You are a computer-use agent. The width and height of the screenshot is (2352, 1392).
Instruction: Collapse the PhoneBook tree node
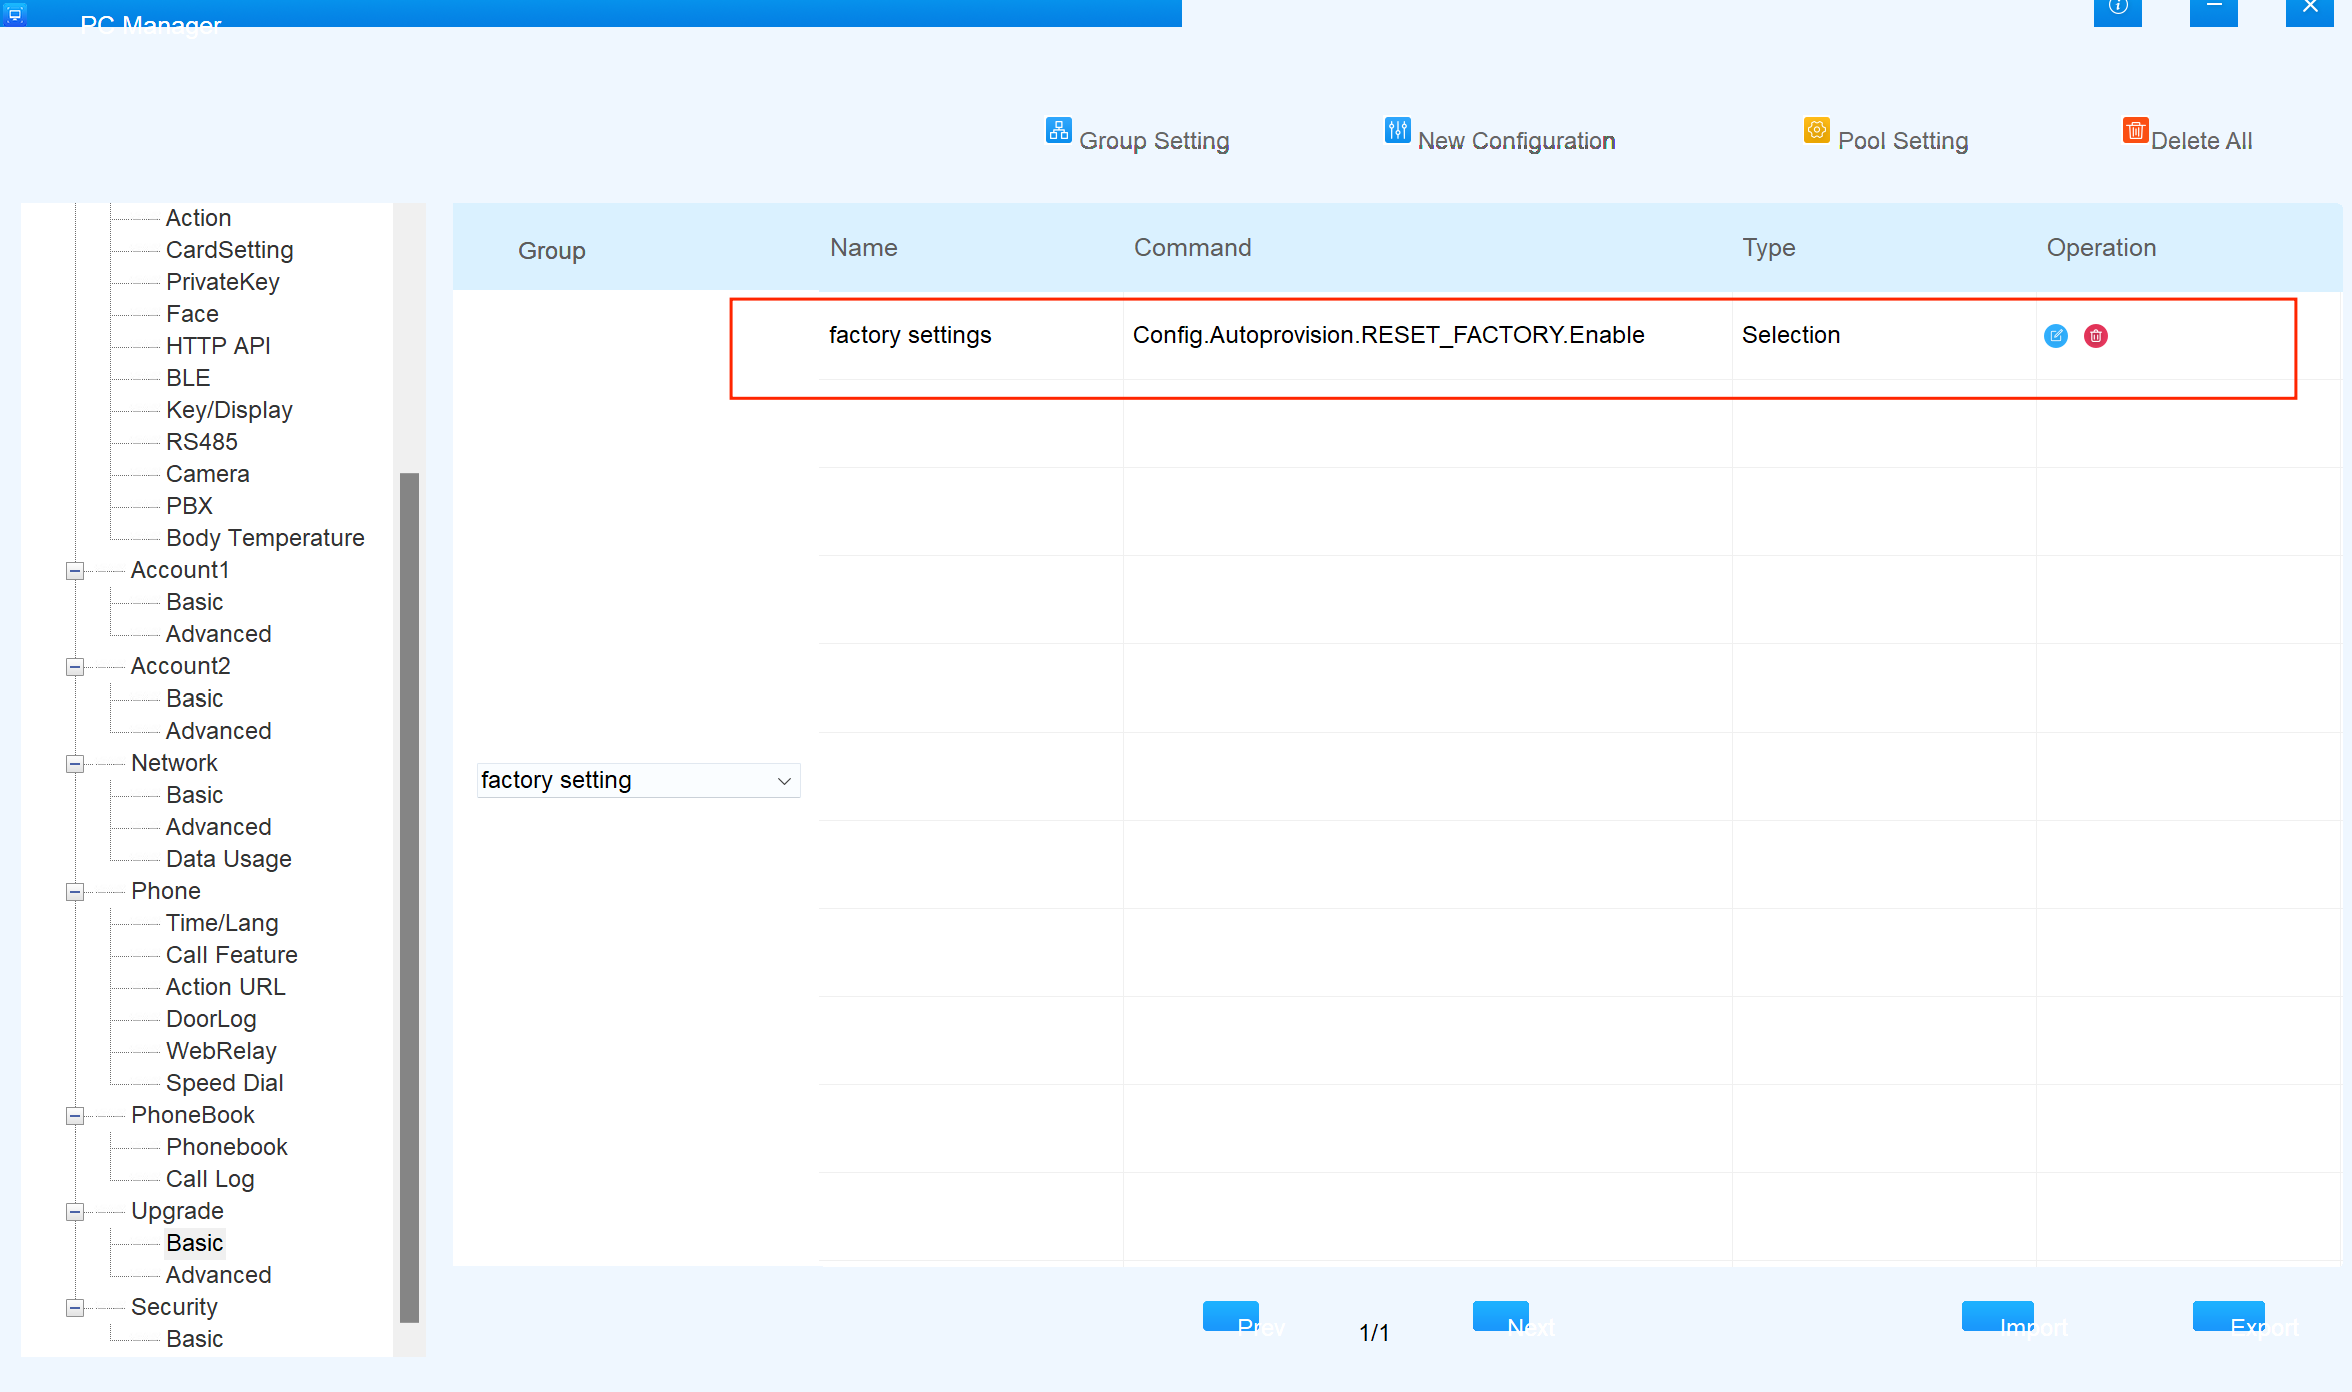75,1116
